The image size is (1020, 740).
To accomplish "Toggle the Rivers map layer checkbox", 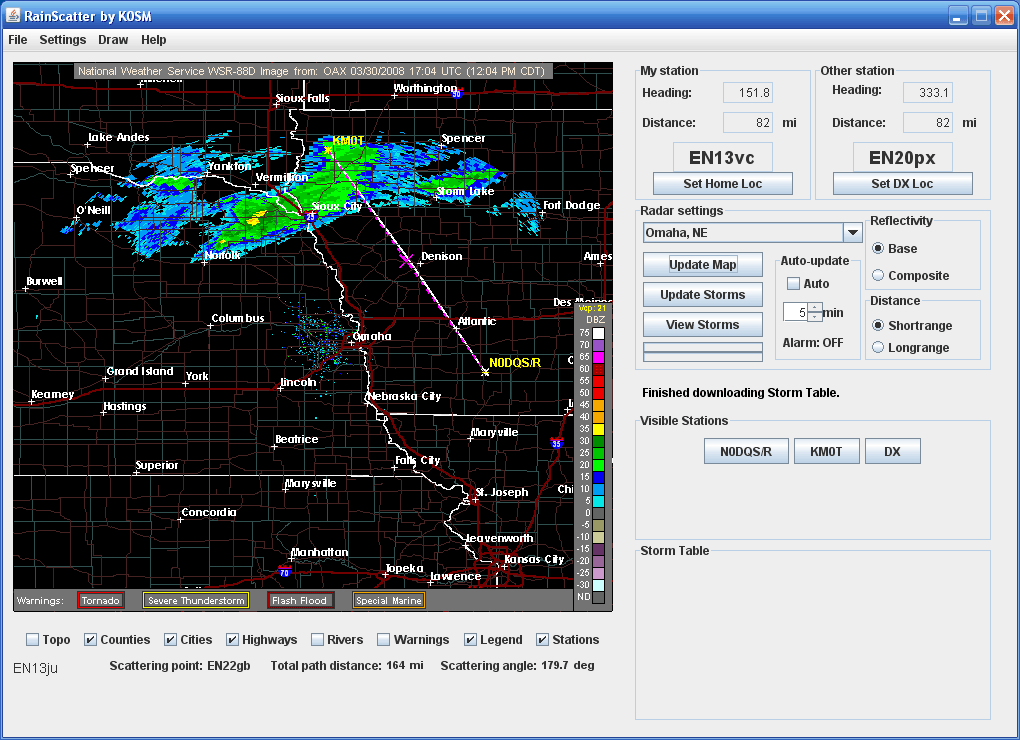I will (317, 640).
